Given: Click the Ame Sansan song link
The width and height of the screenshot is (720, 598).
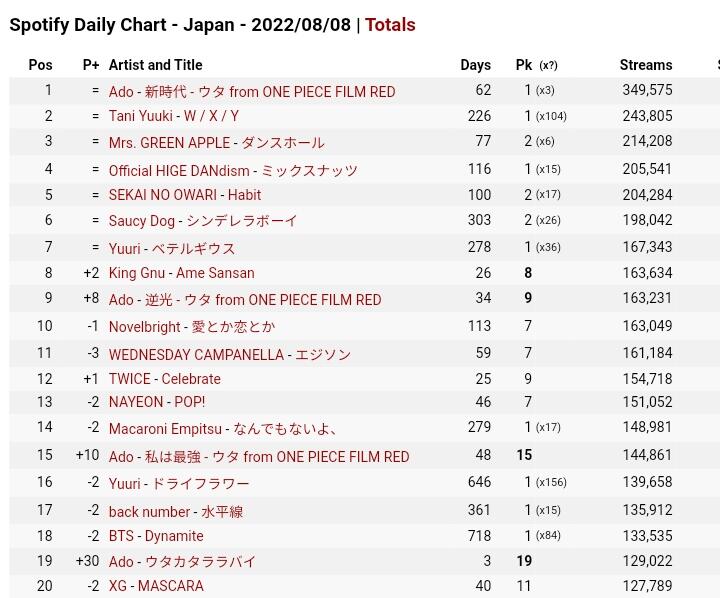Looking at the screenshot, I should 215,273.
